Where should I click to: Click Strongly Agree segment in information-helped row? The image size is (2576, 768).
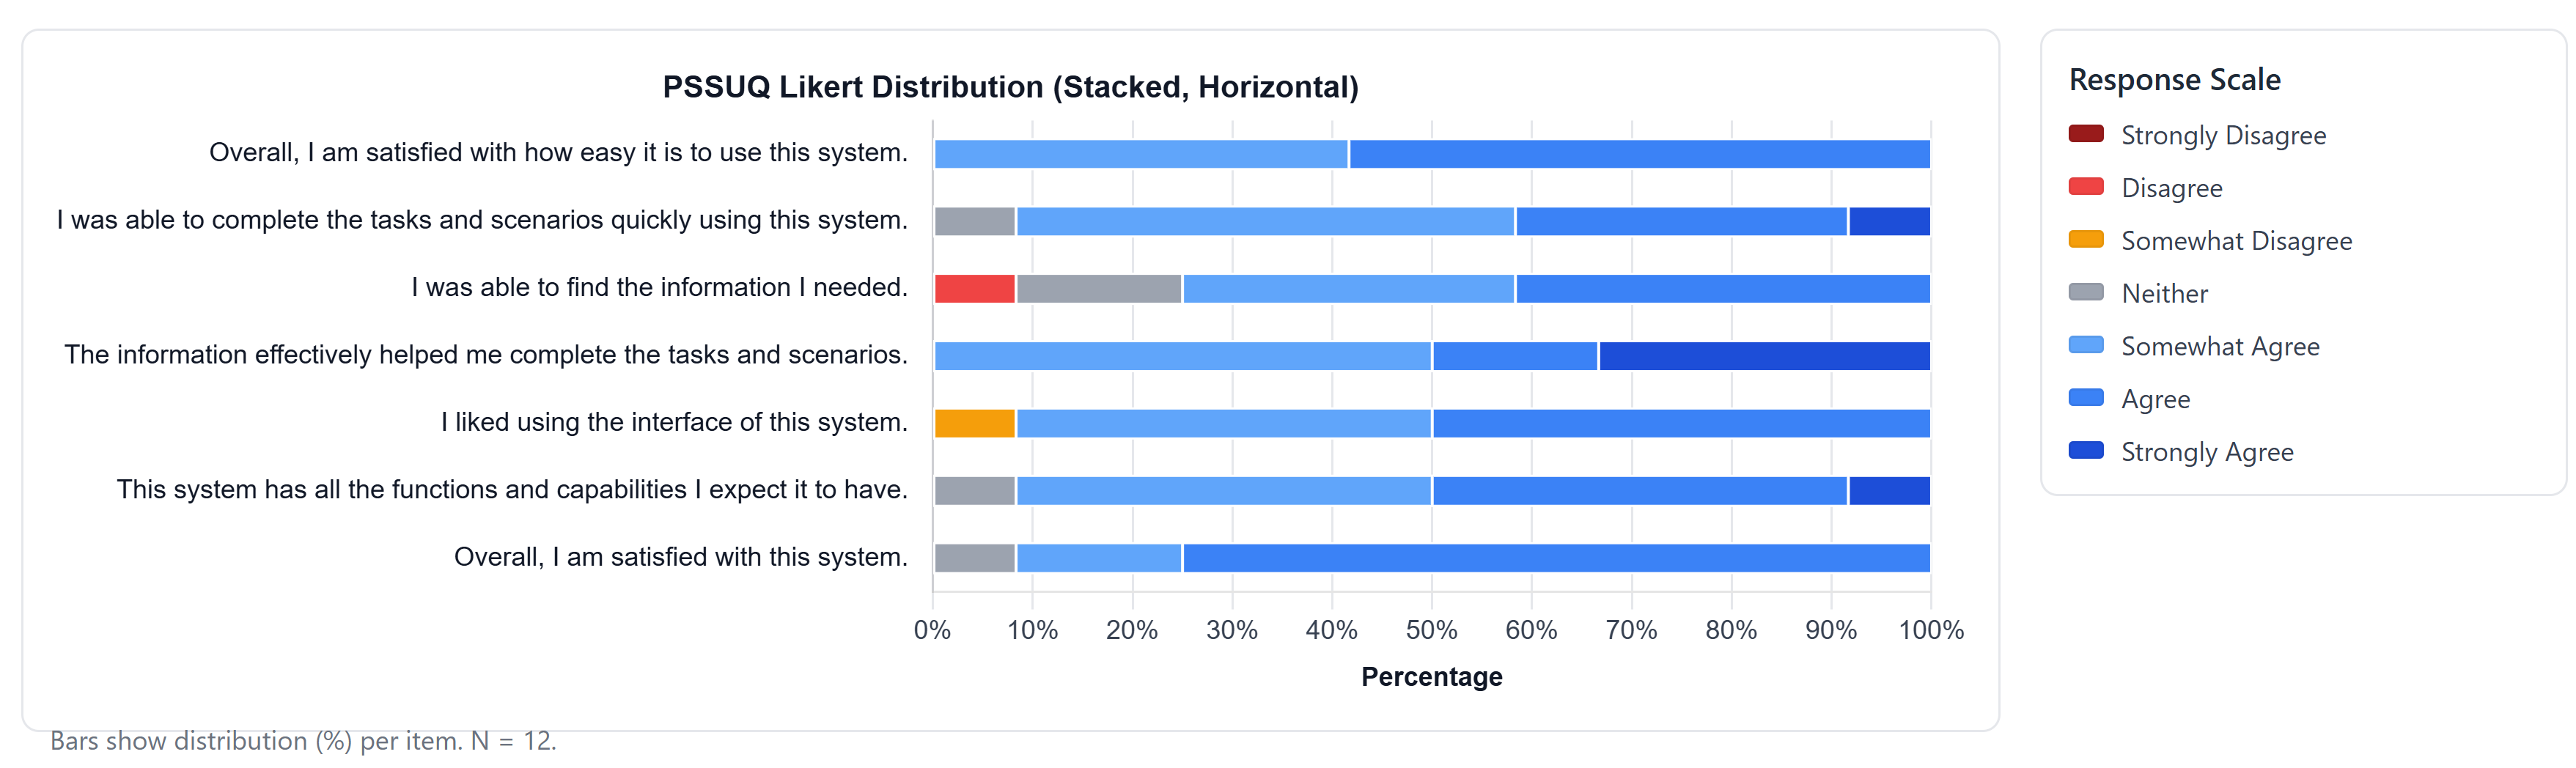1764,356
